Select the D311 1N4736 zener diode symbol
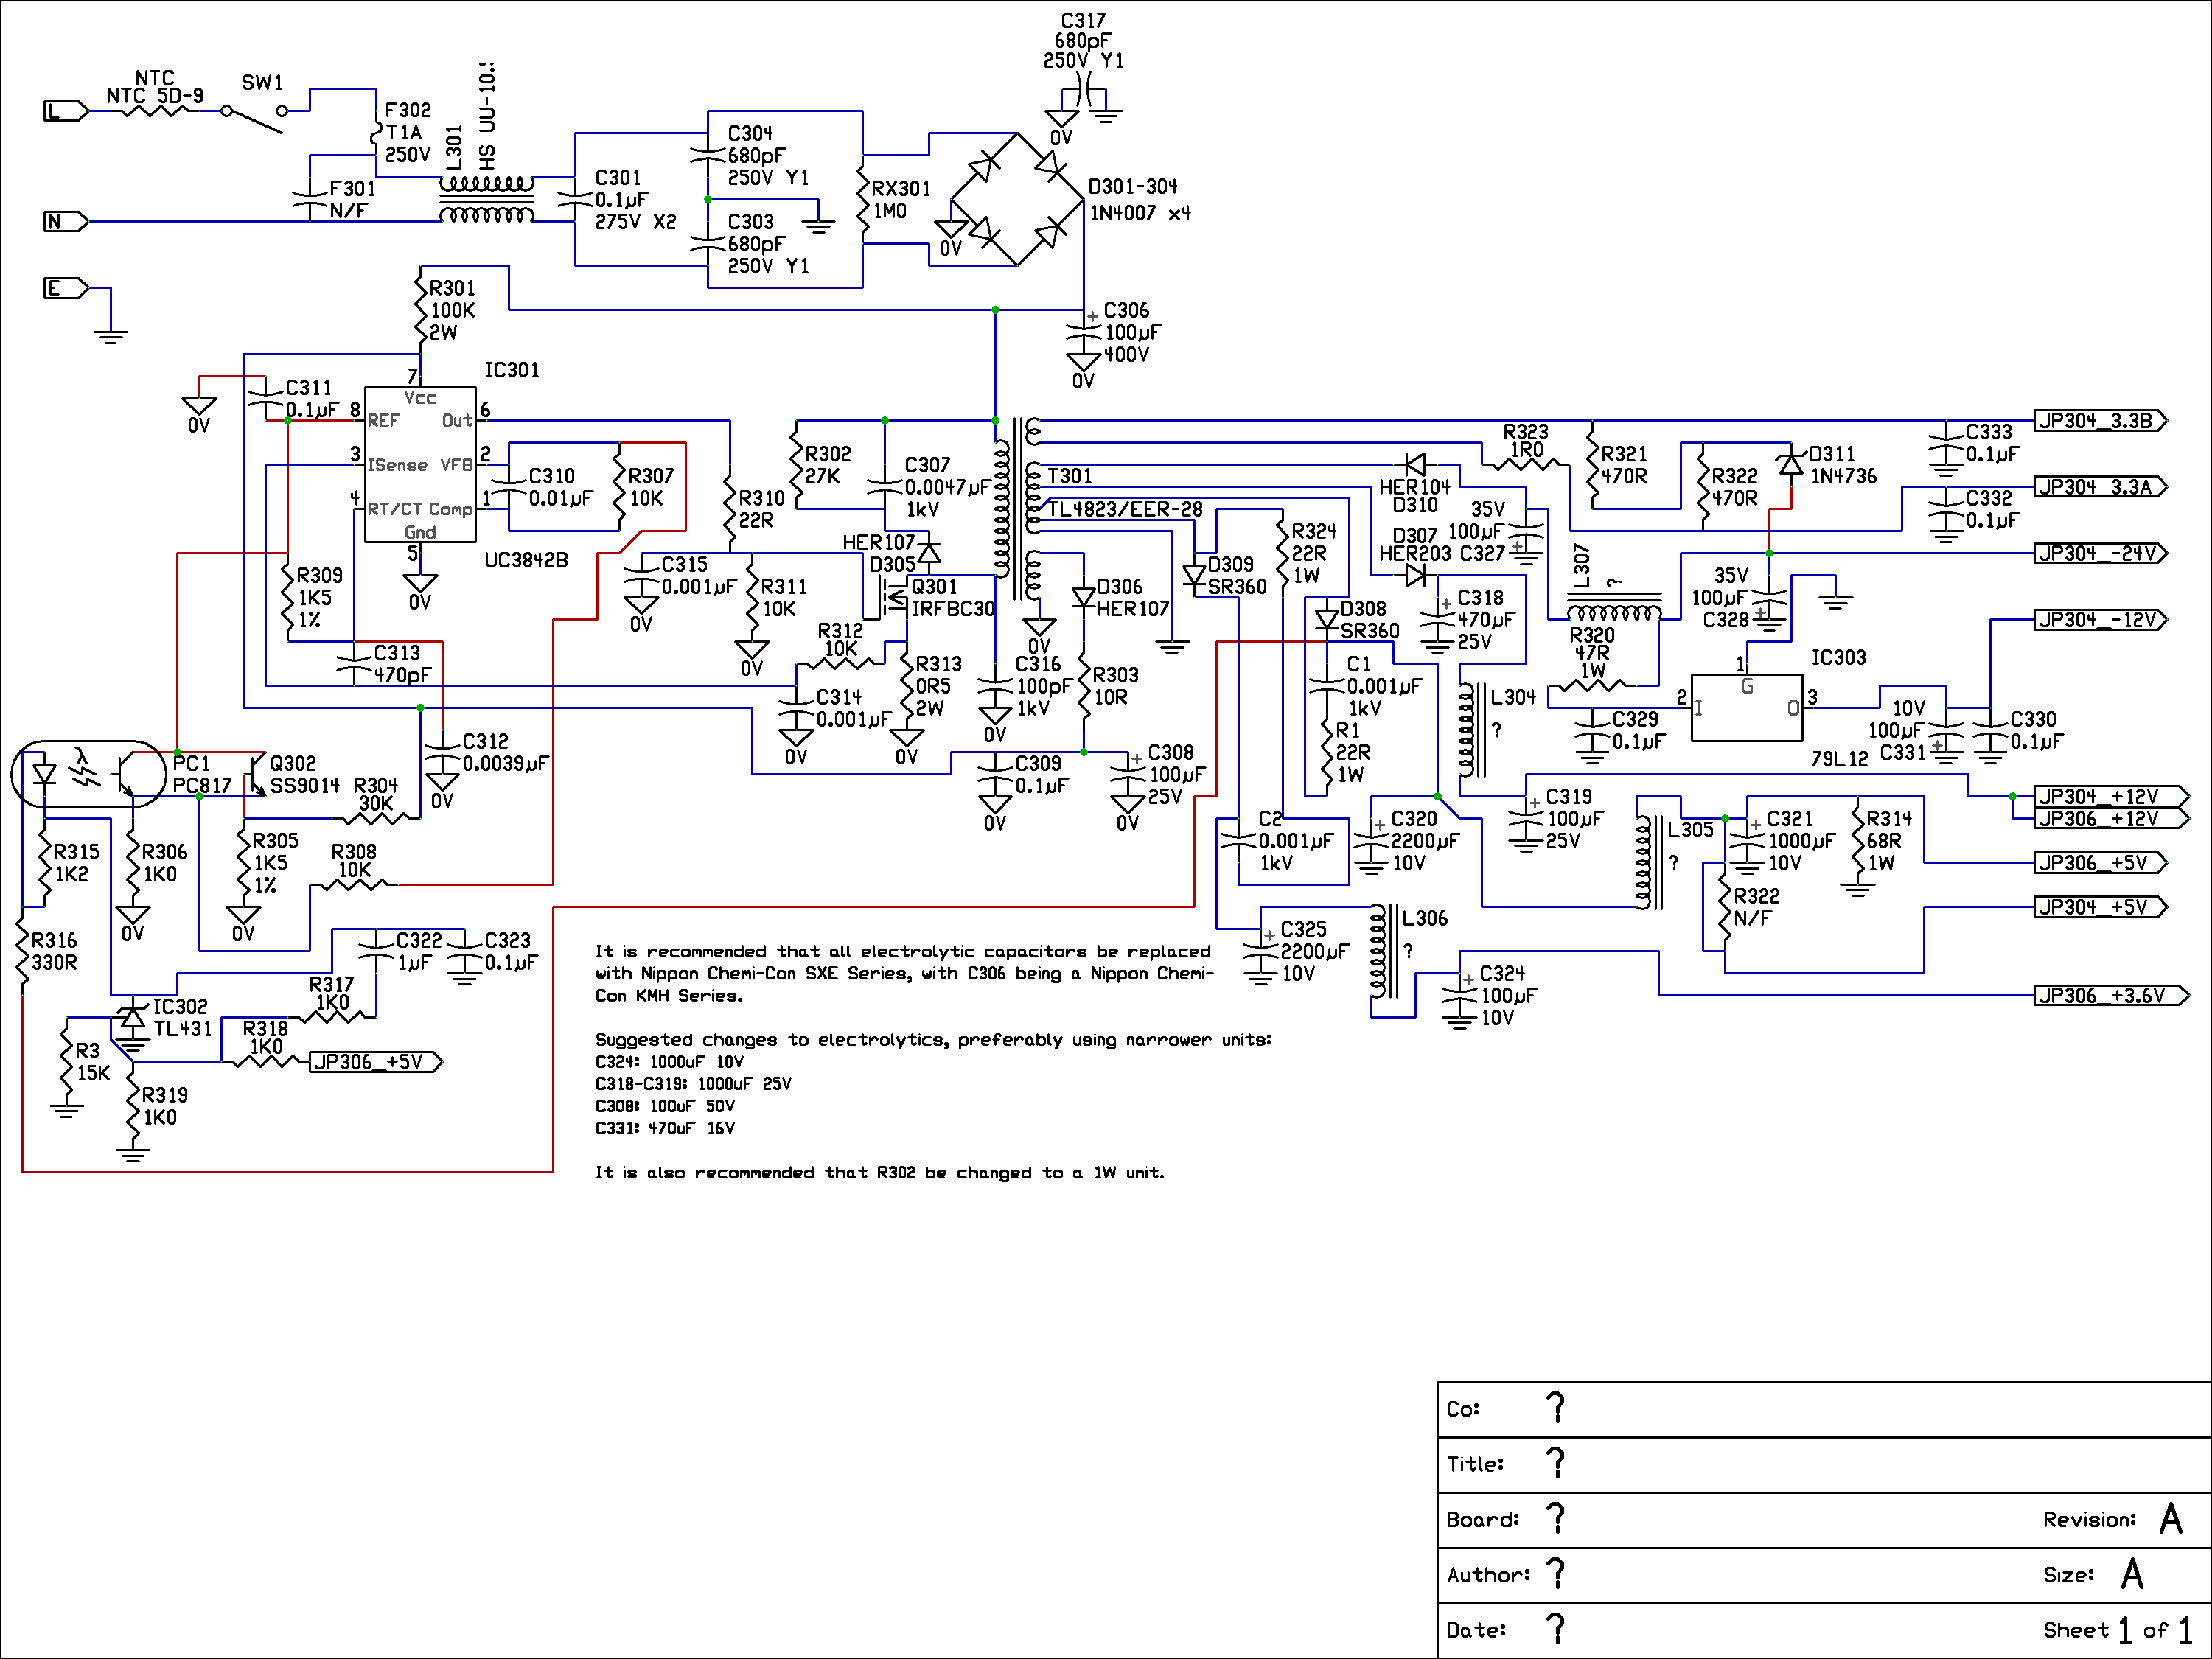The width and height of the screenshot is (2212, 1659). [x=1790, y=465]
